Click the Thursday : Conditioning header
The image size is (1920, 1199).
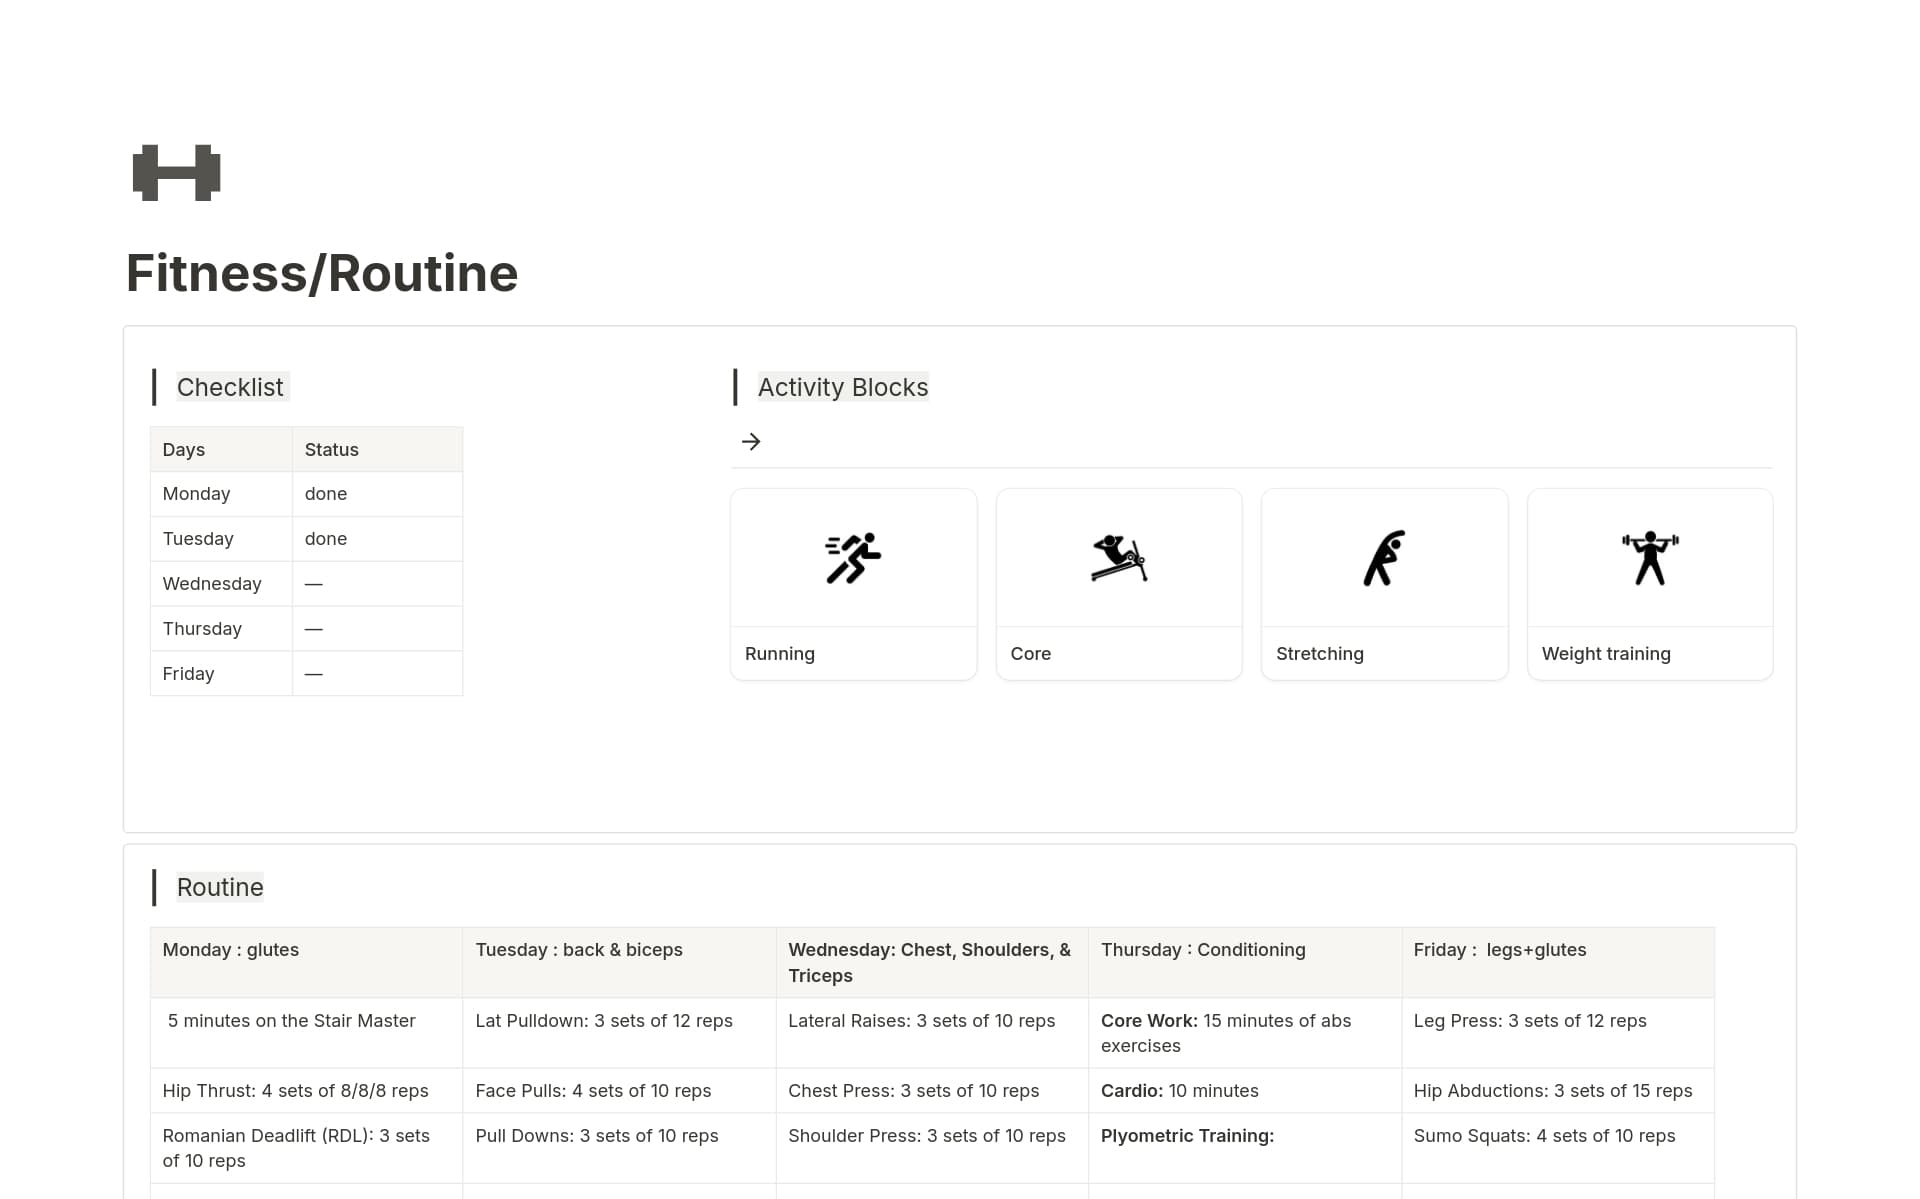coord(1202,950)
